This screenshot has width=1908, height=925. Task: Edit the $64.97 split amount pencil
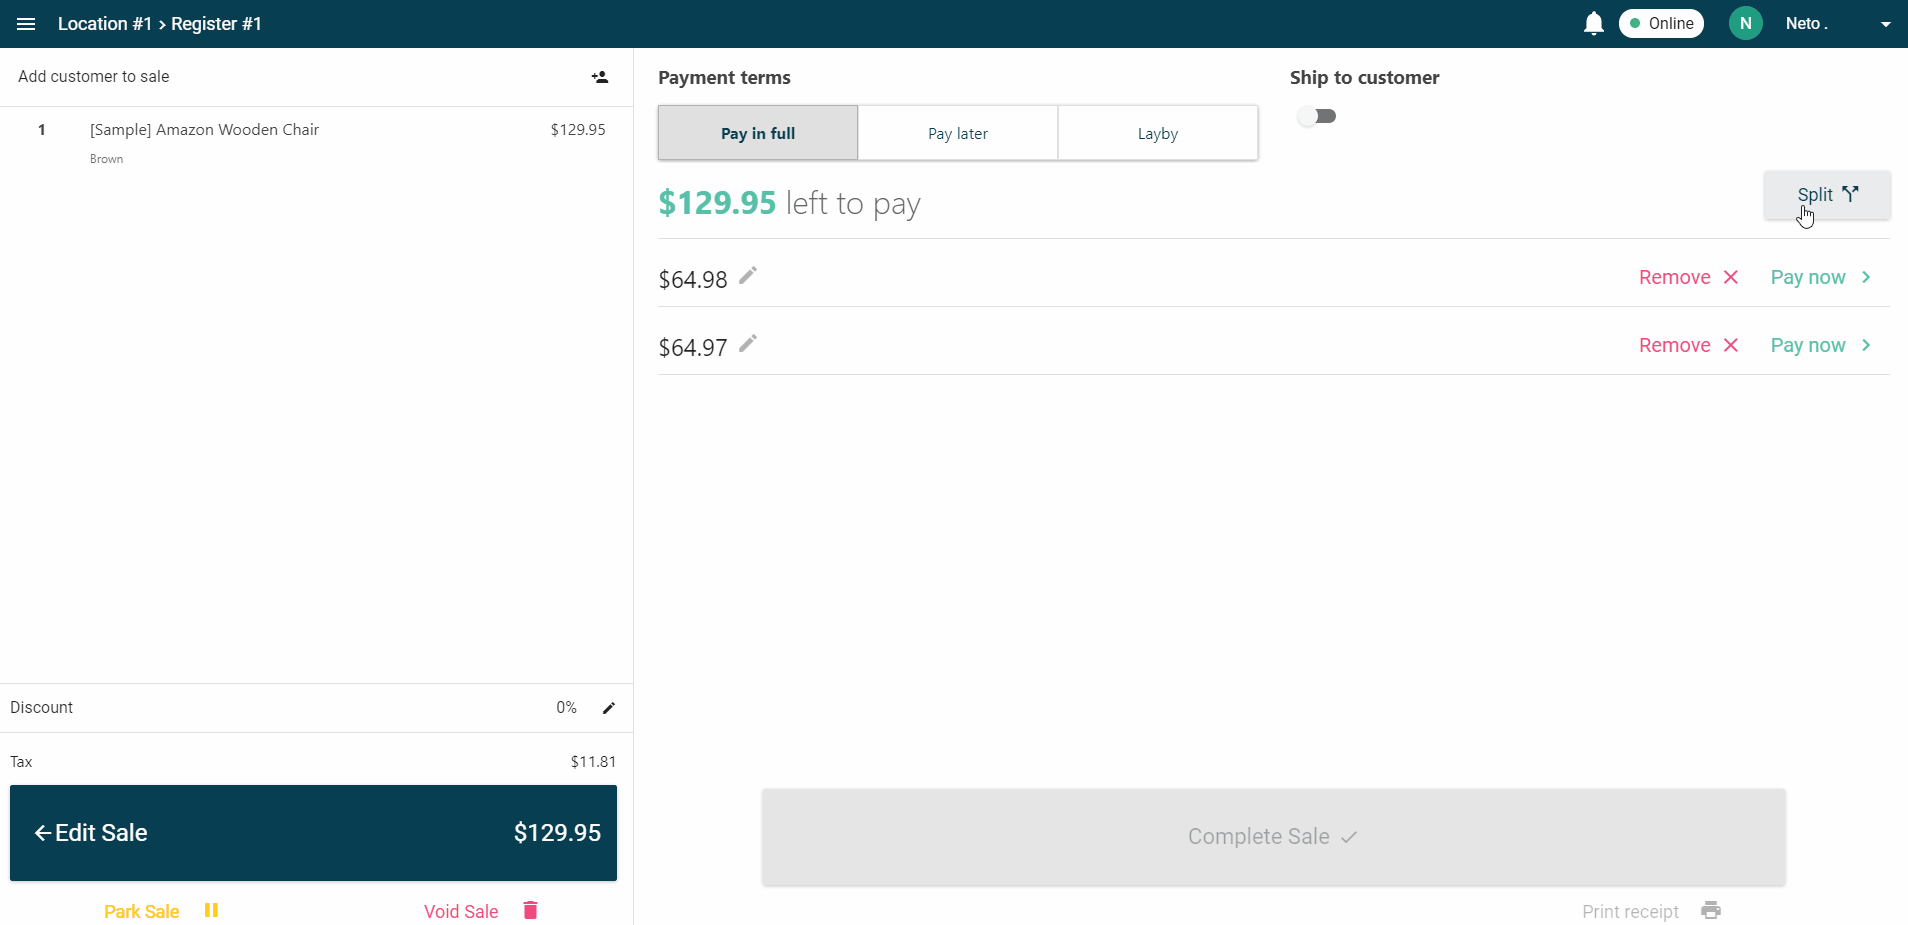coord(748,344)
